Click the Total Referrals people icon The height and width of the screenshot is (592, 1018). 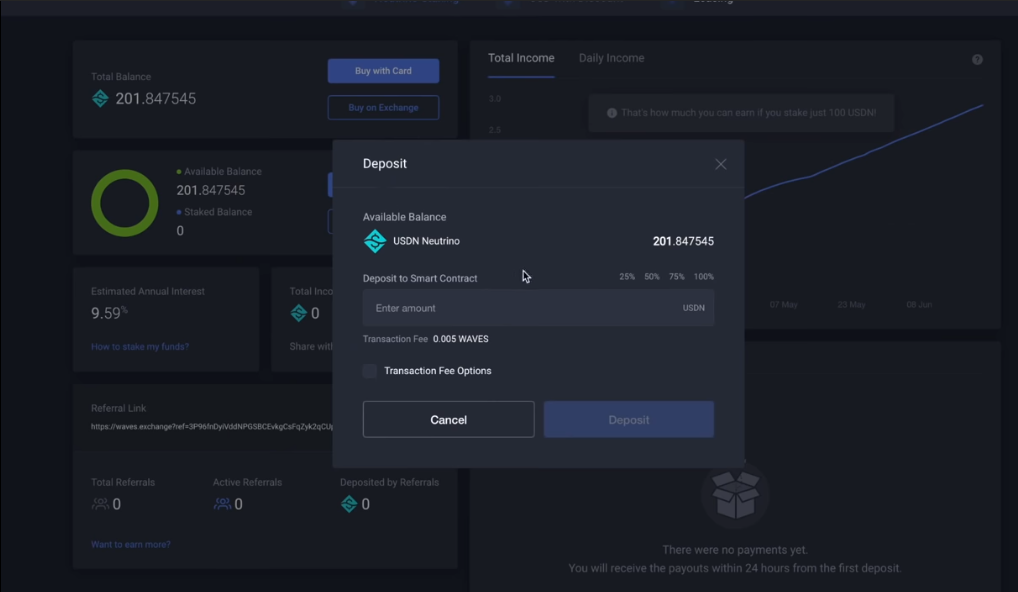point(100,504)
